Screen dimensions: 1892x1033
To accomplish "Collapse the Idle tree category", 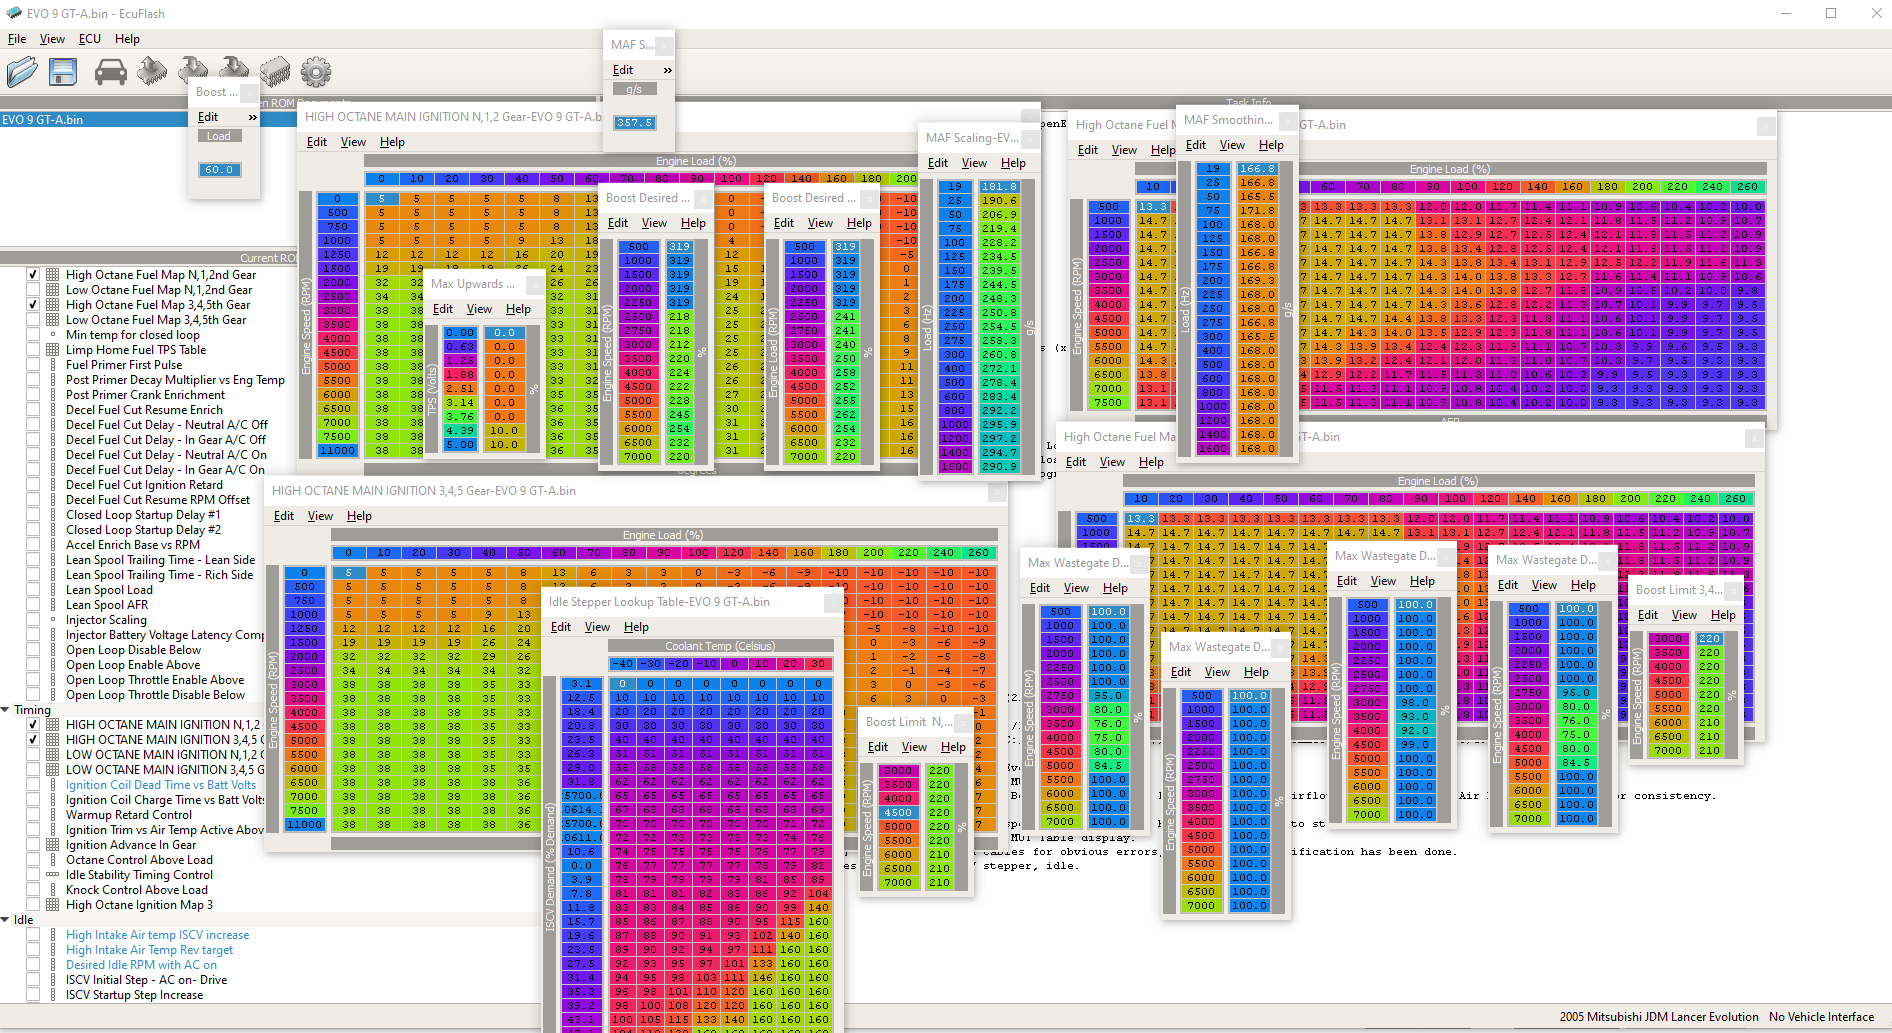I will pos(6,920).
